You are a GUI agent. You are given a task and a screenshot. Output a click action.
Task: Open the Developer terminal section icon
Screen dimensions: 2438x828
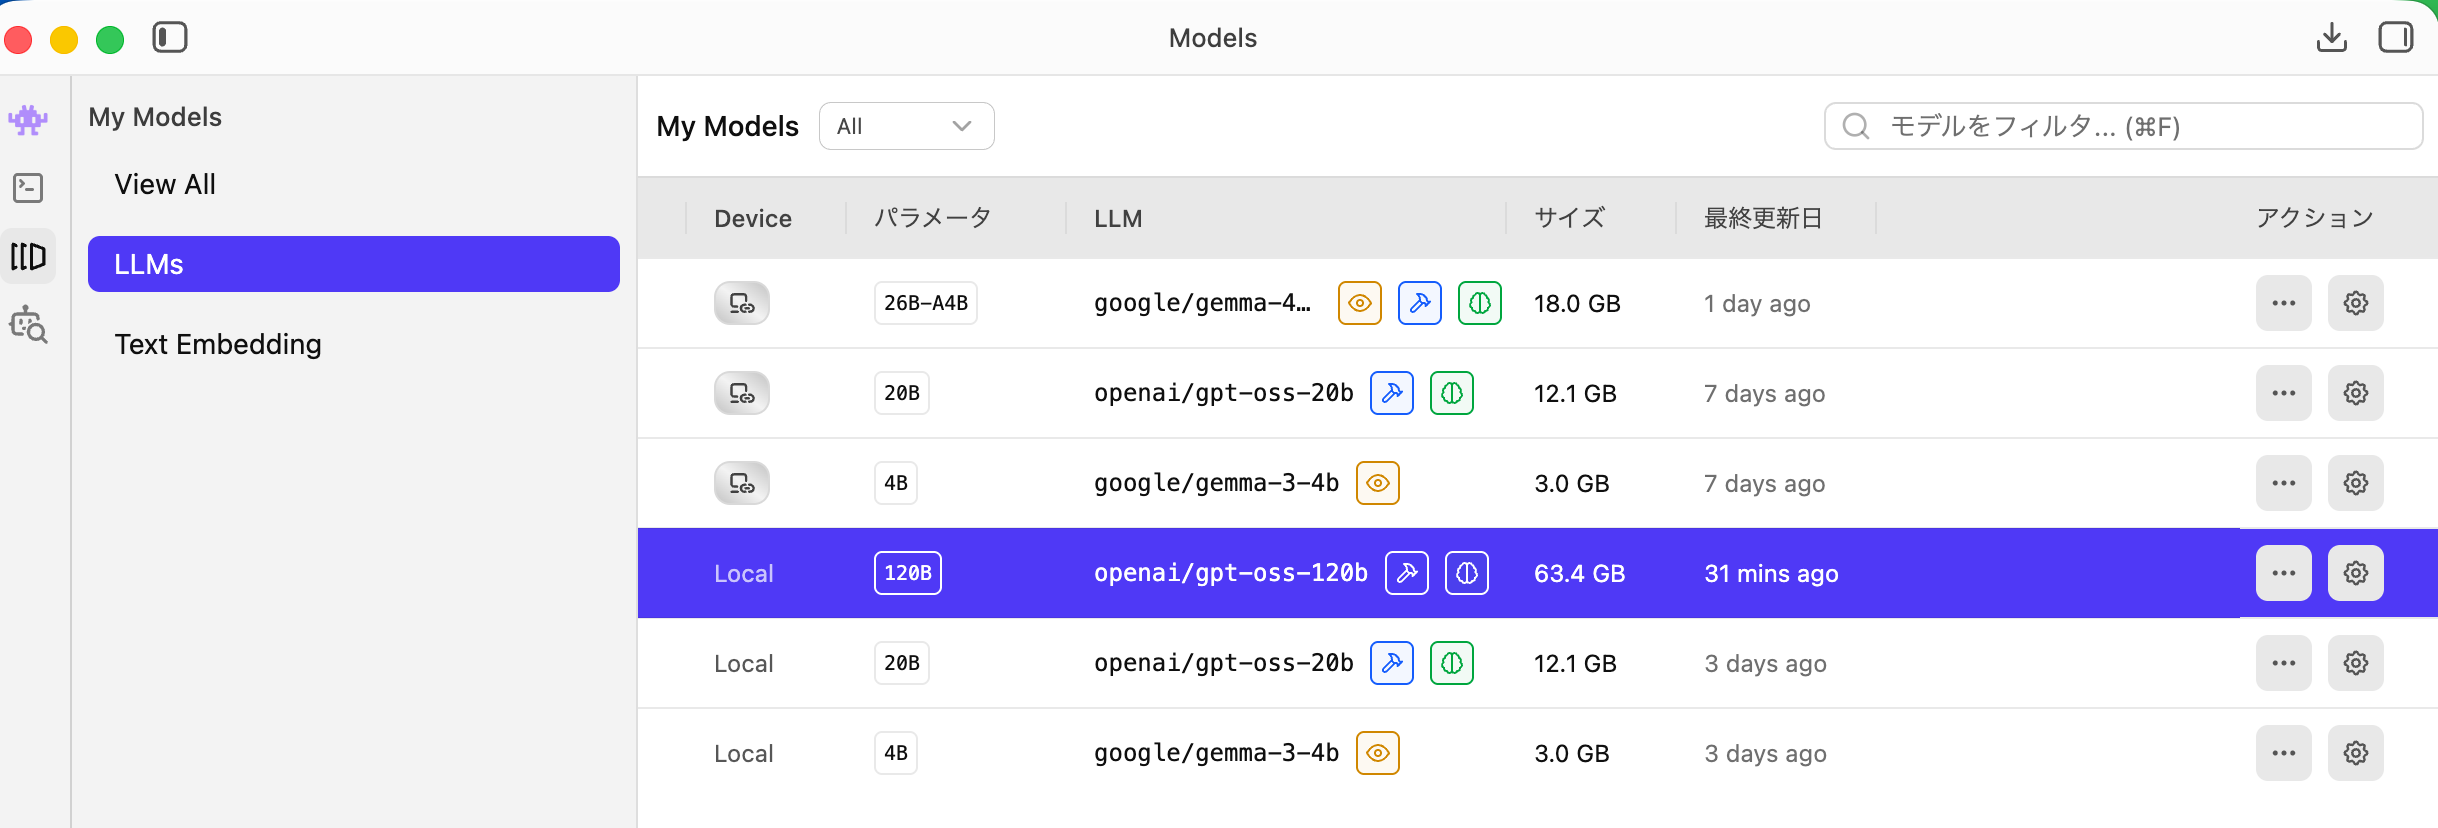pos(28,188)
